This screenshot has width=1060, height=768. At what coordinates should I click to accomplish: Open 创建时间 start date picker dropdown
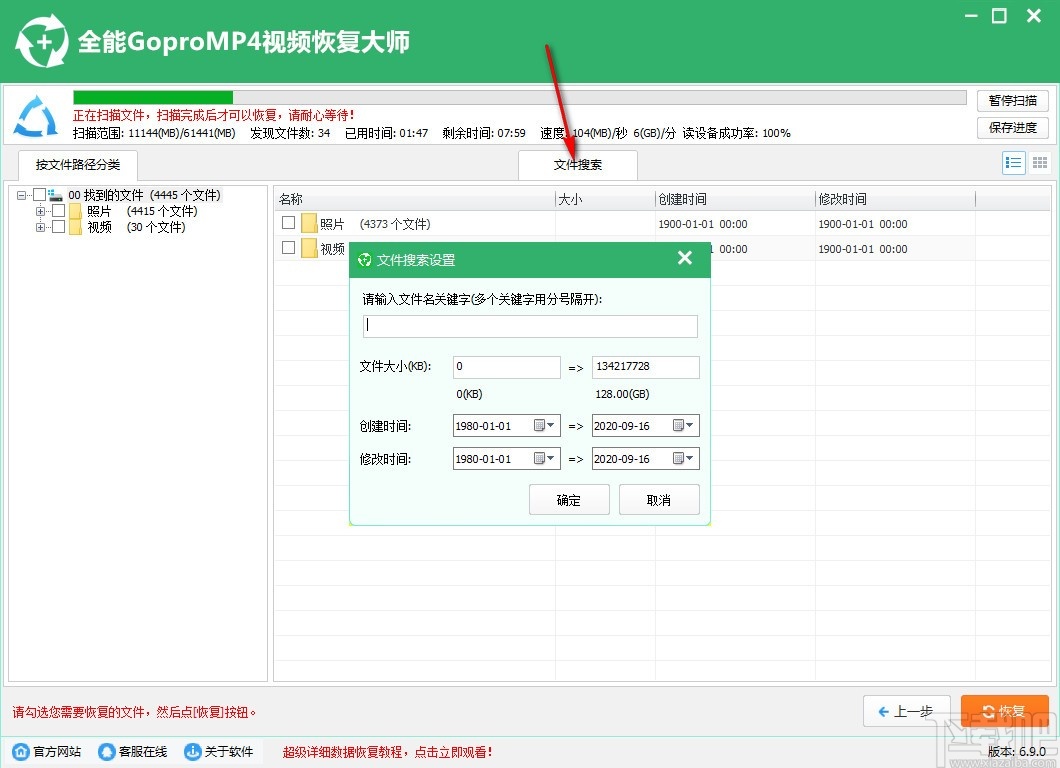tap(545, 425)
